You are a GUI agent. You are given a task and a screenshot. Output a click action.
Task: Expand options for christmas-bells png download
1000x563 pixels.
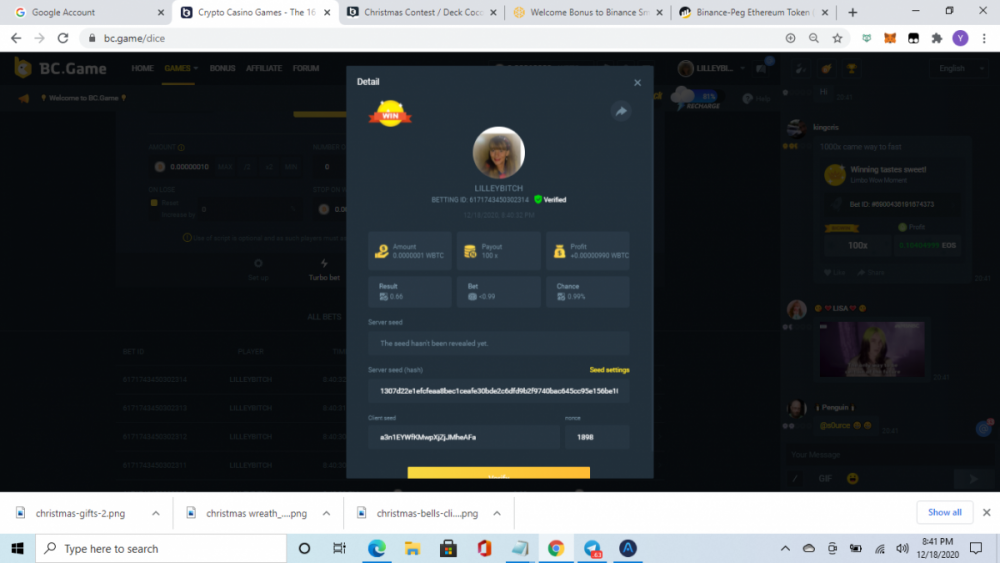point(497,513)
